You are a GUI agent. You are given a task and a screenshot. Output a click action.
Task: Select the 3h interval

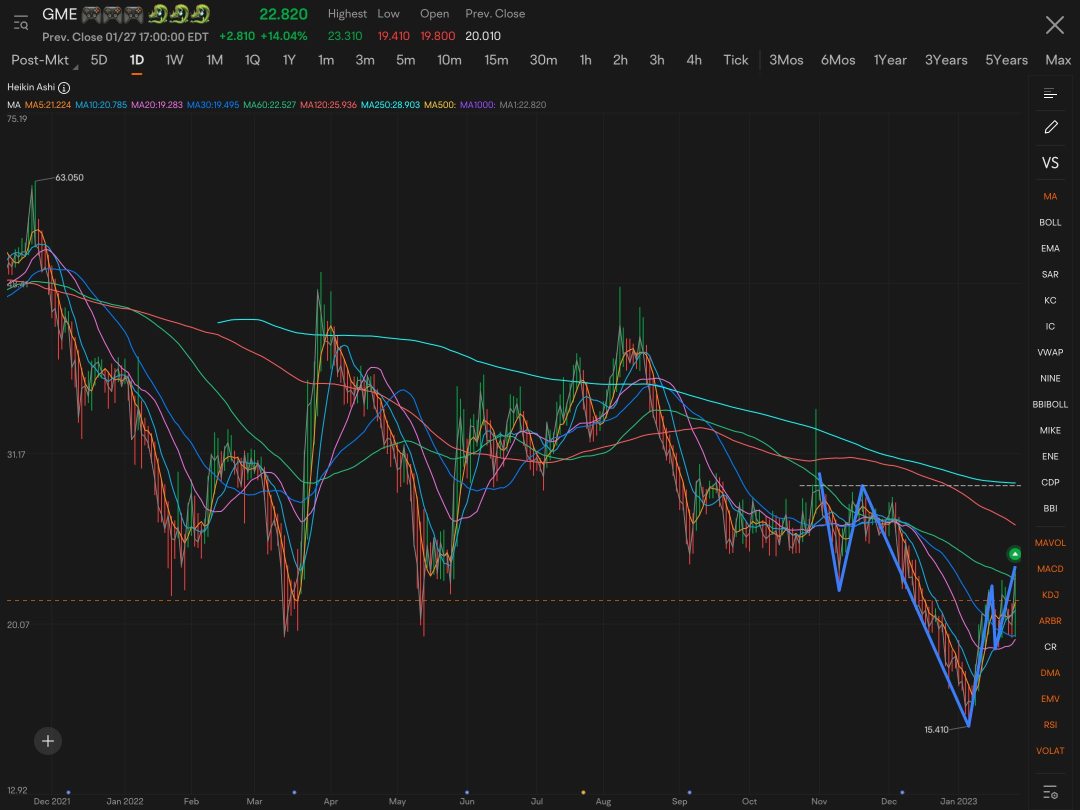pos(657,60)
